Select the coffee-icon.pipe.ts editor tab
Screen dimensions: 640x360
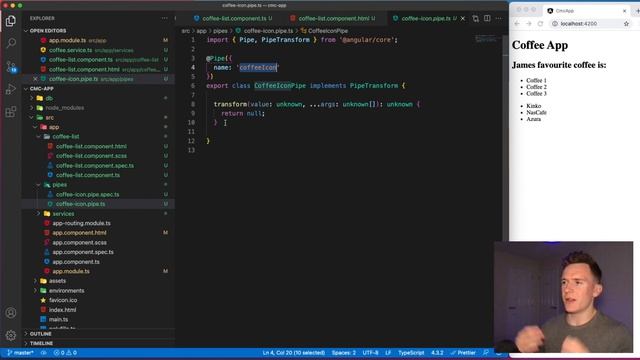pyautogui.click(x=425, y=18)
